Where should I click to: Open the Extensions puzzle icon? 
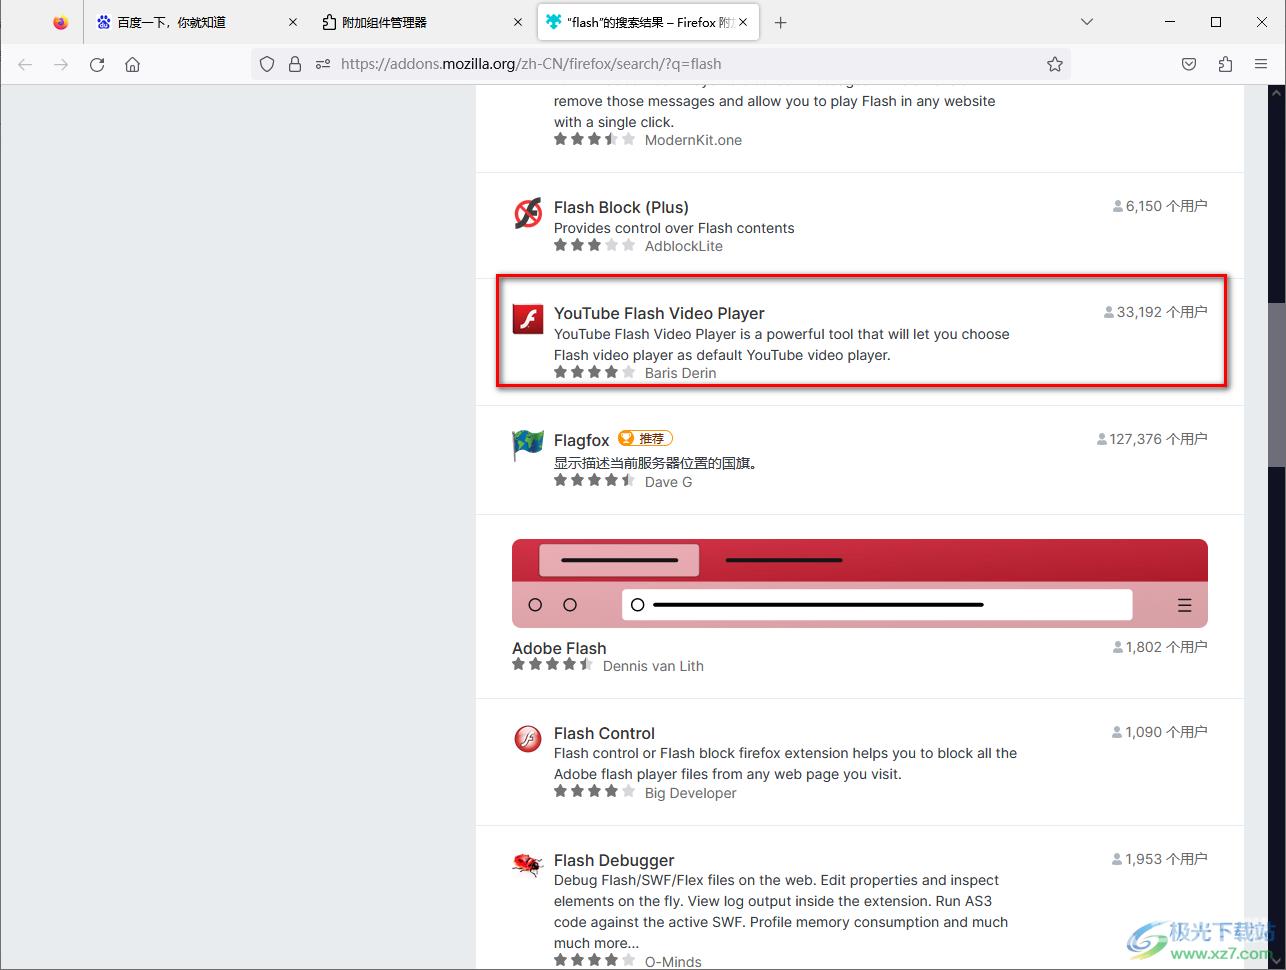tap(1225, 64)
